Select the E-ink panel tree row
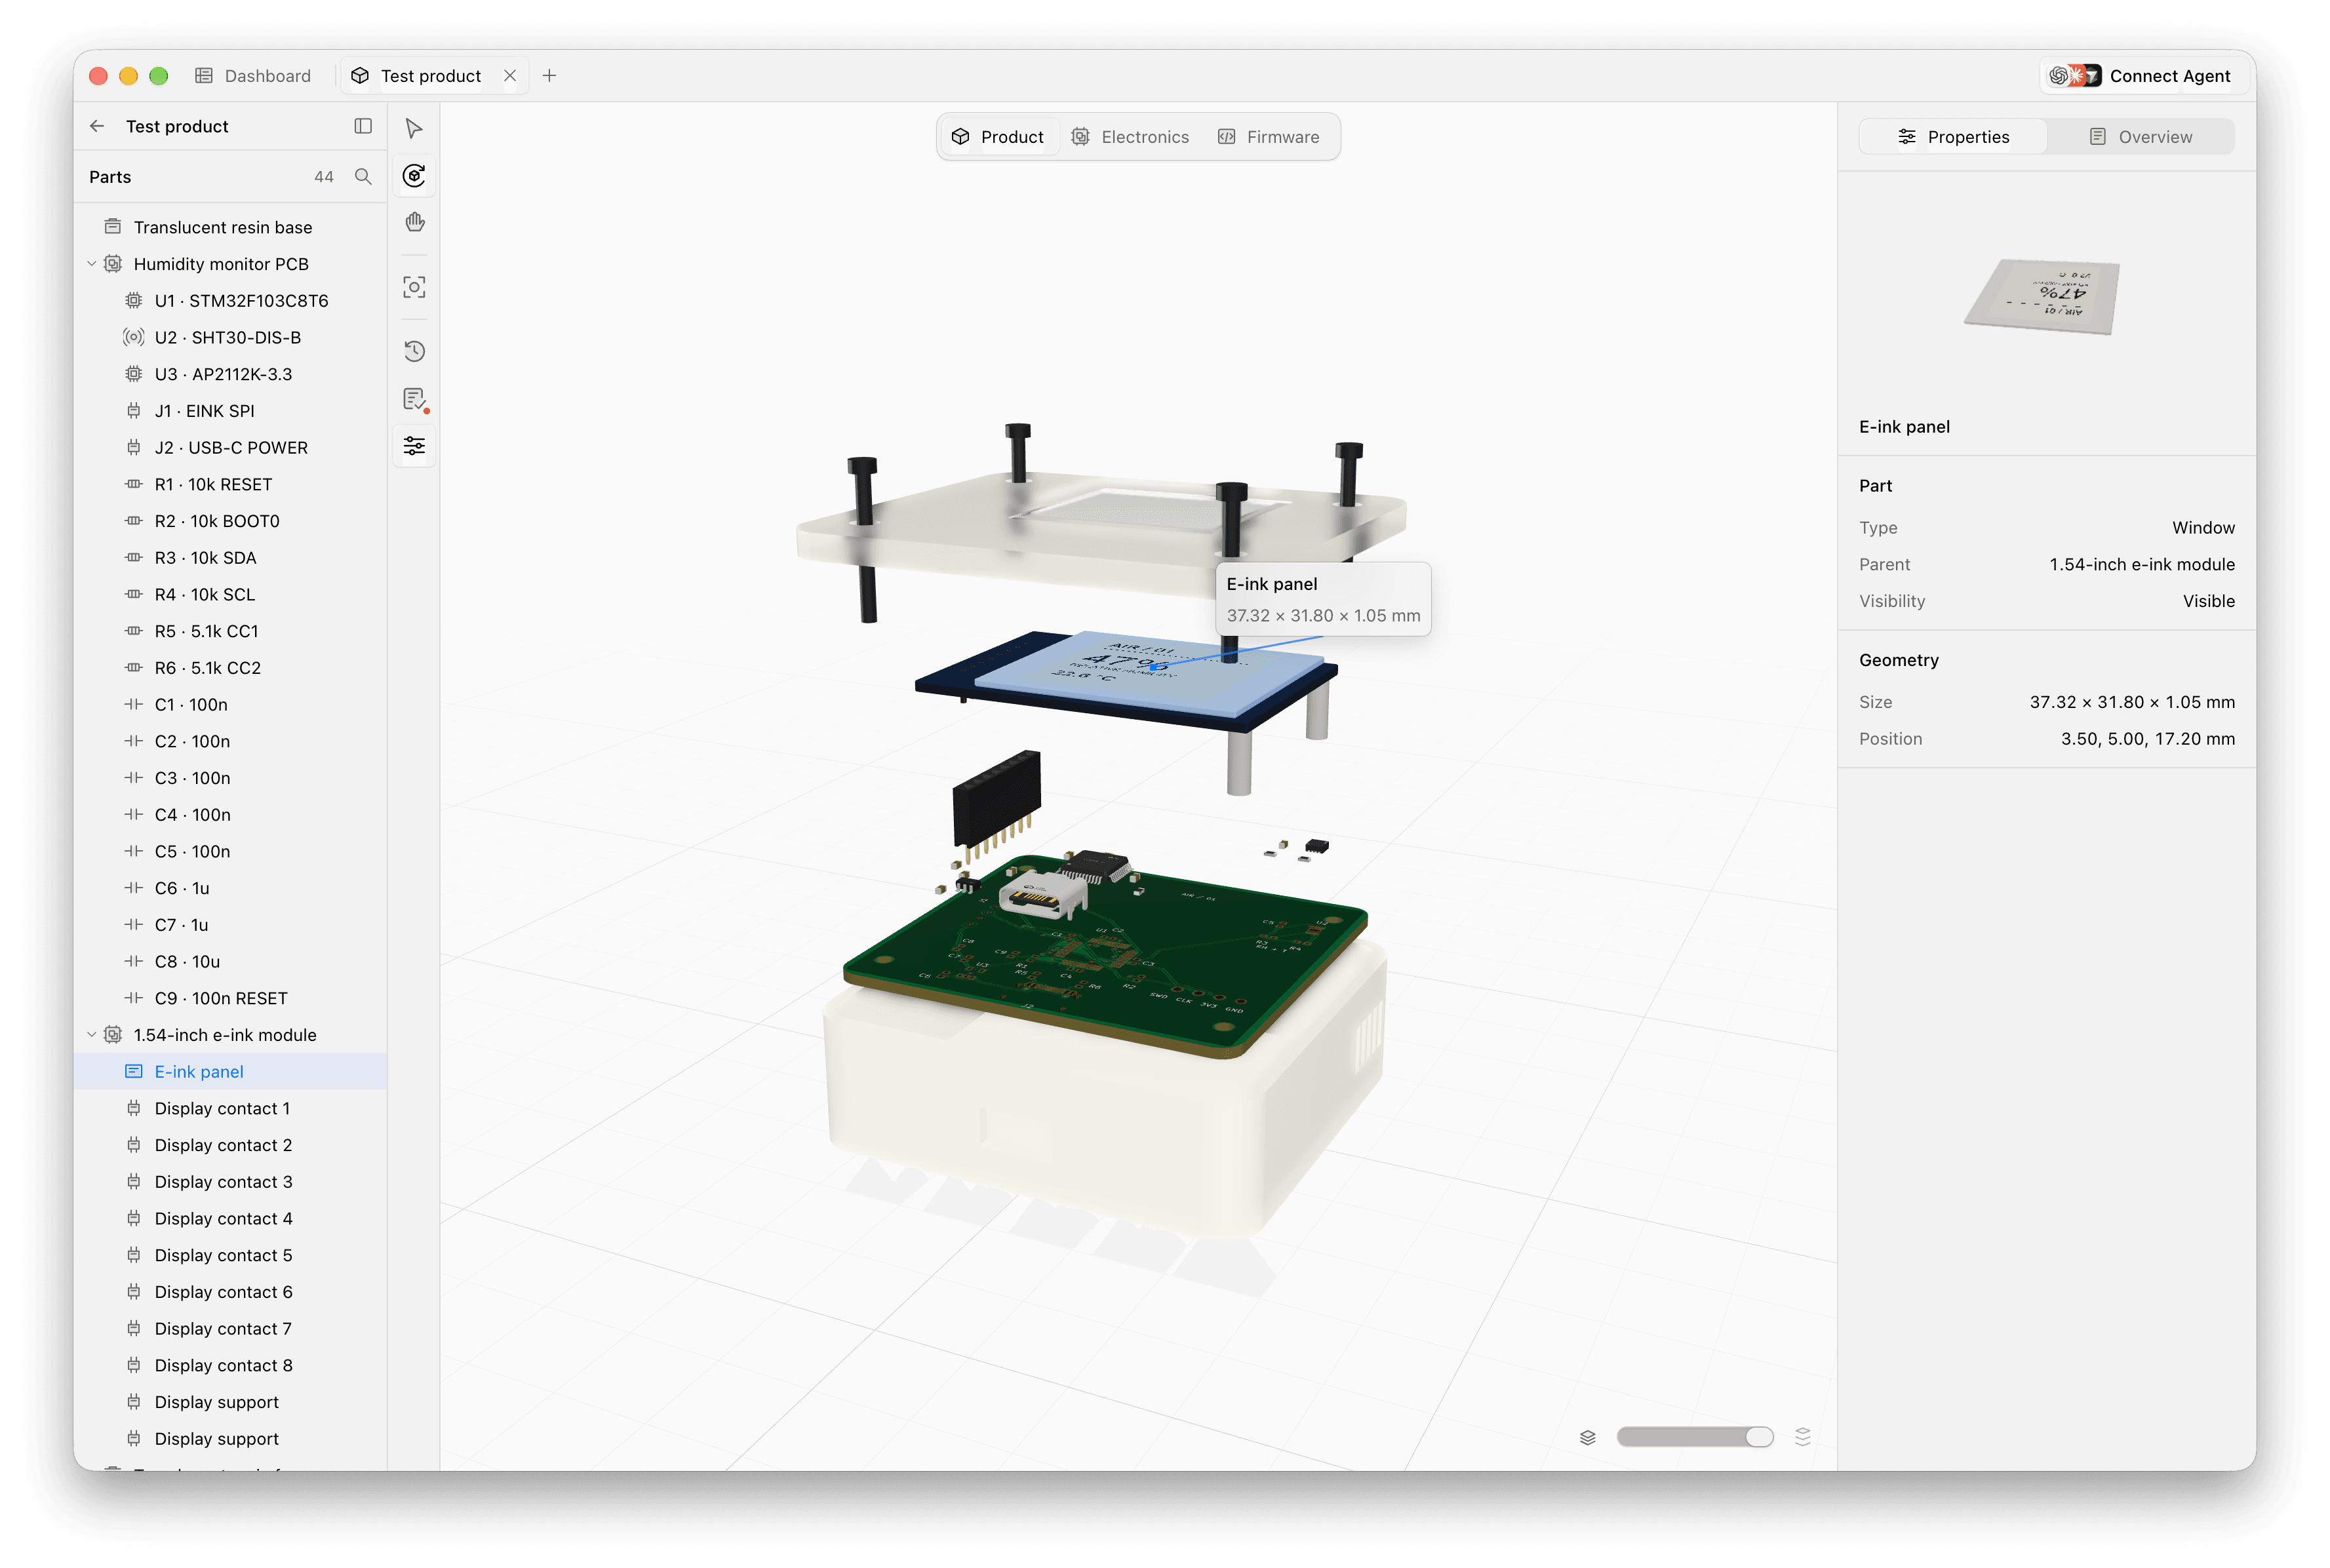 231,1072
